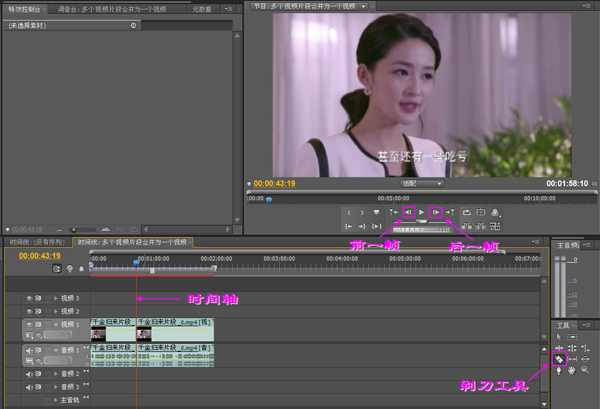
Task: Click the Program monitor shuttle slider
Action: click(x=421, y=221)
